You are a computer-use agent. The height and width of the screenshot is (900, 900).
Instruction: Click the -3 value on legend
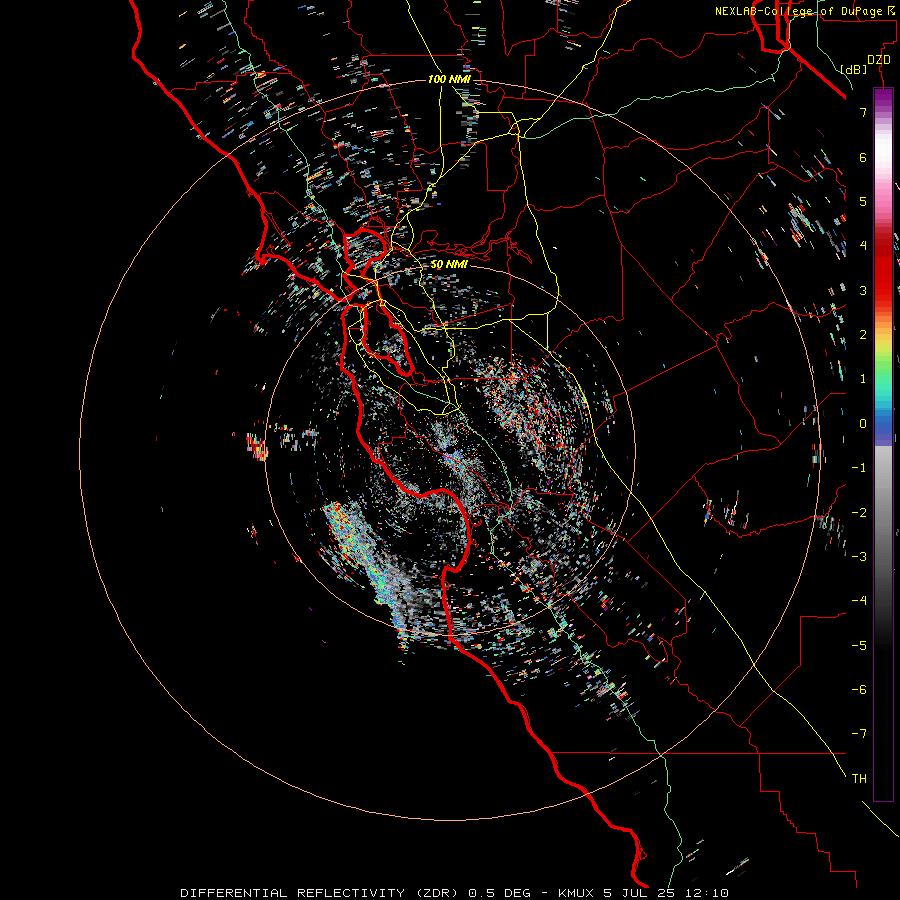[x=859, y=557]
